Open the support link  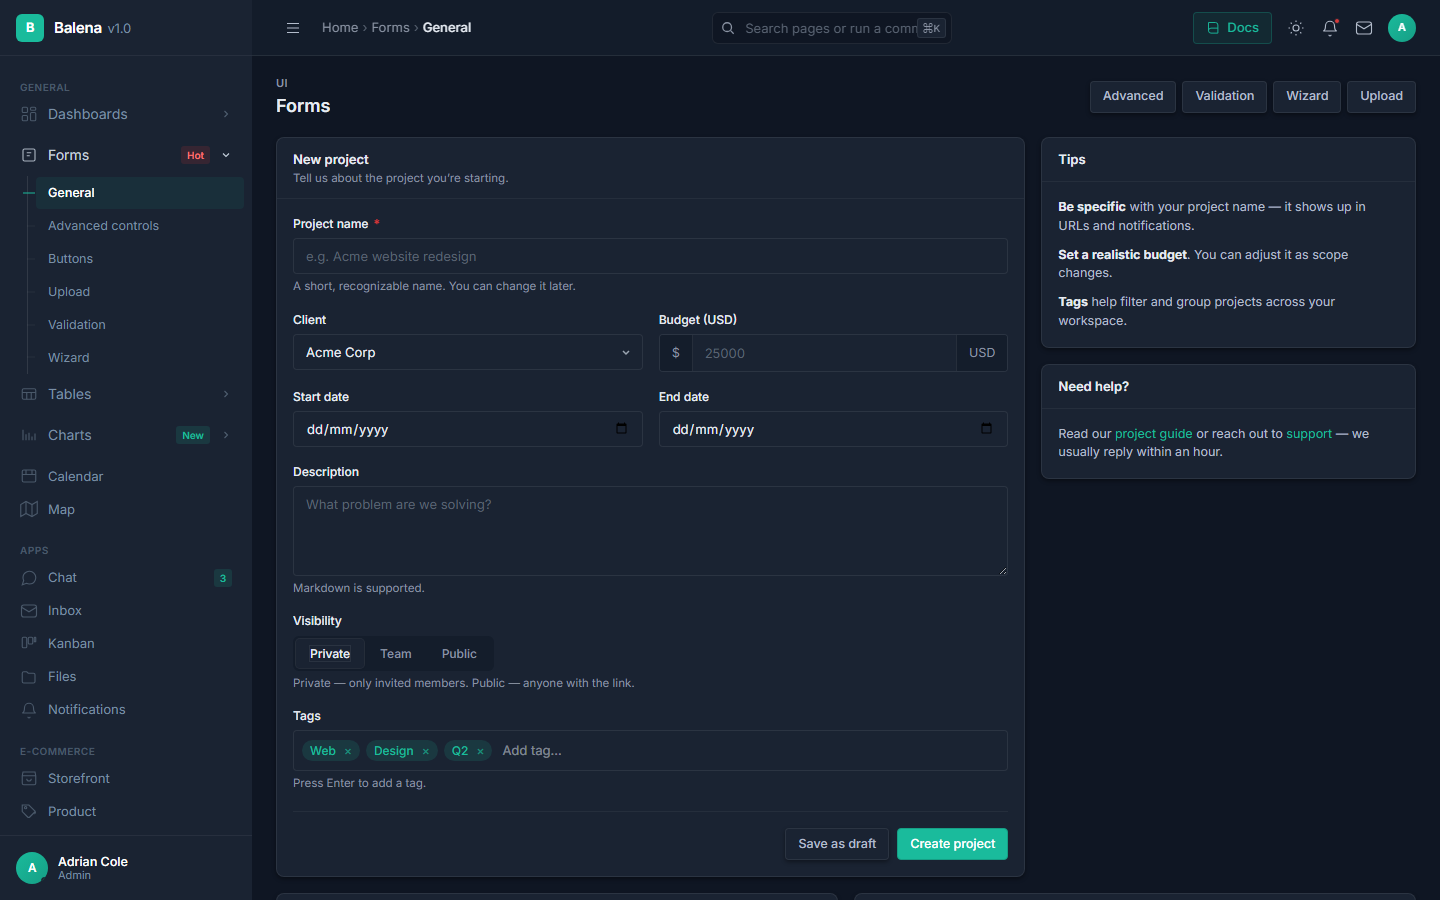coord(1309,434)
